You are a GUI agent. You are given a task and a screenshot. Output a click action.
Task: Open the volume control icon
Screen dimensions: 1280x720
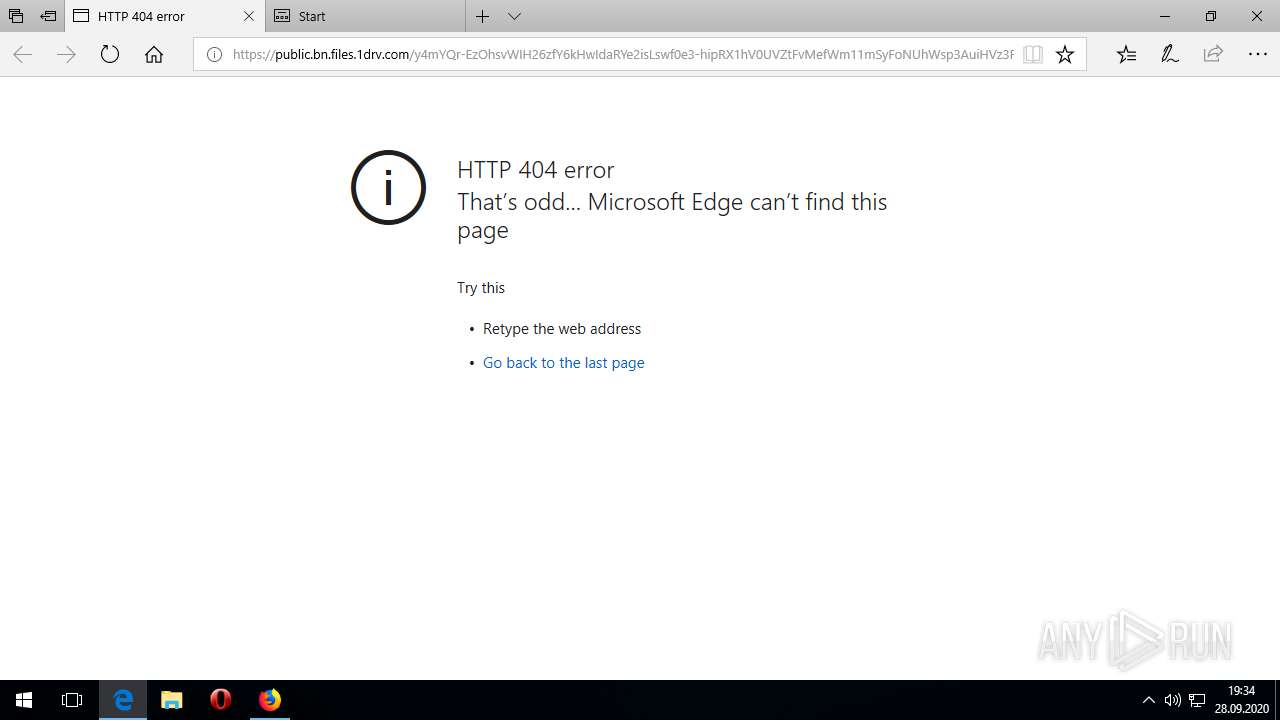pos(1172,700)
